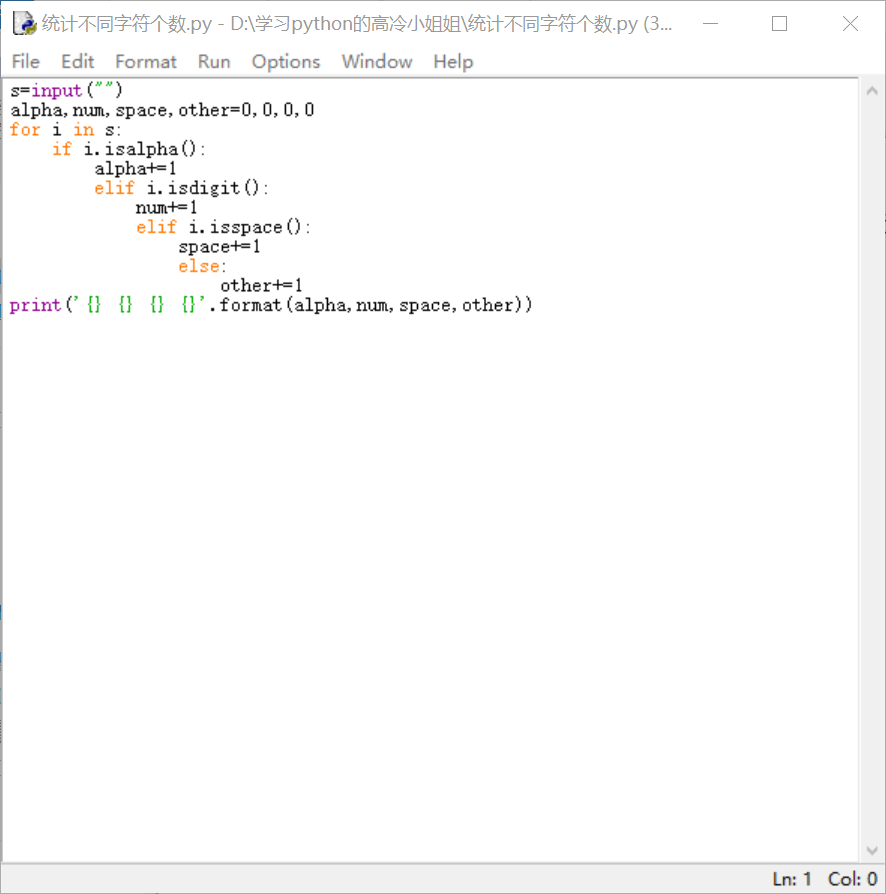The width and height of the screenshot is (886, 894).
Task: Open the Options menu
Action: 286,62
